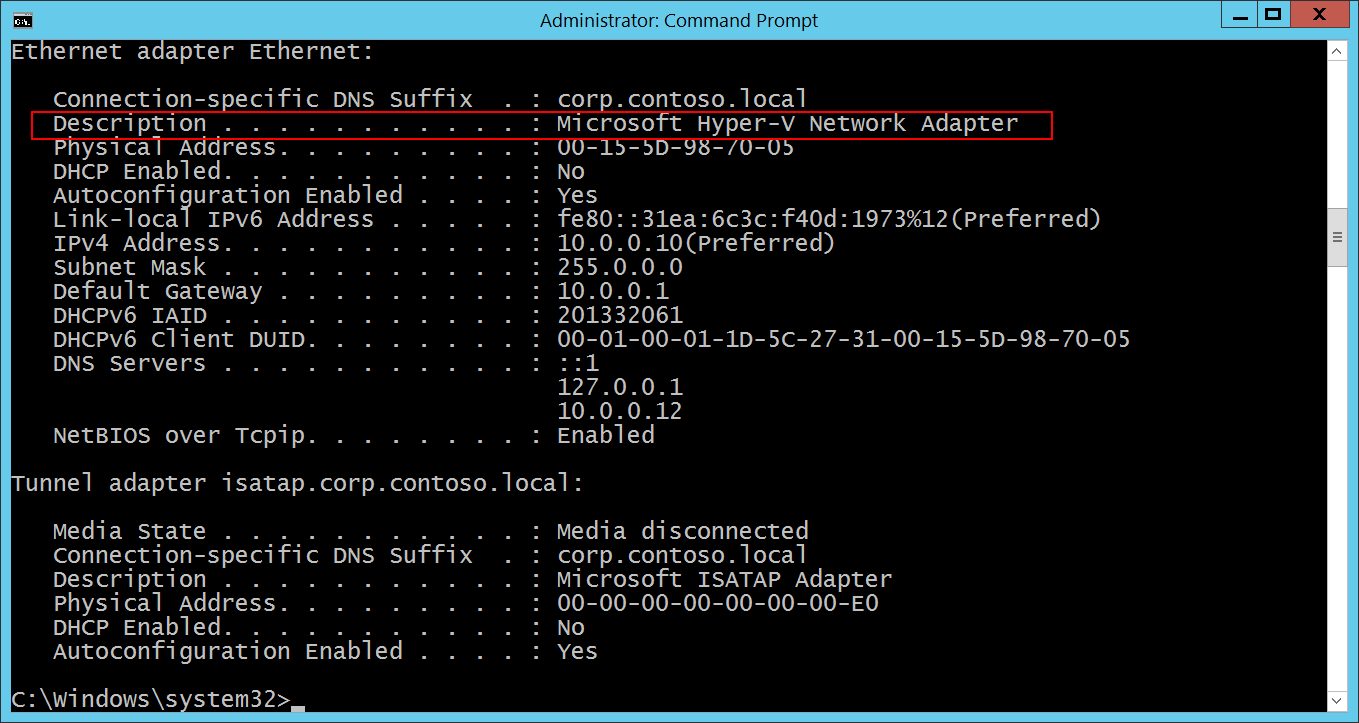Viewport: 1359px width, 723px height.
Task: Click the scrollbar track above the thumb
Action: pyautogui.click(x=1337, y=130)
